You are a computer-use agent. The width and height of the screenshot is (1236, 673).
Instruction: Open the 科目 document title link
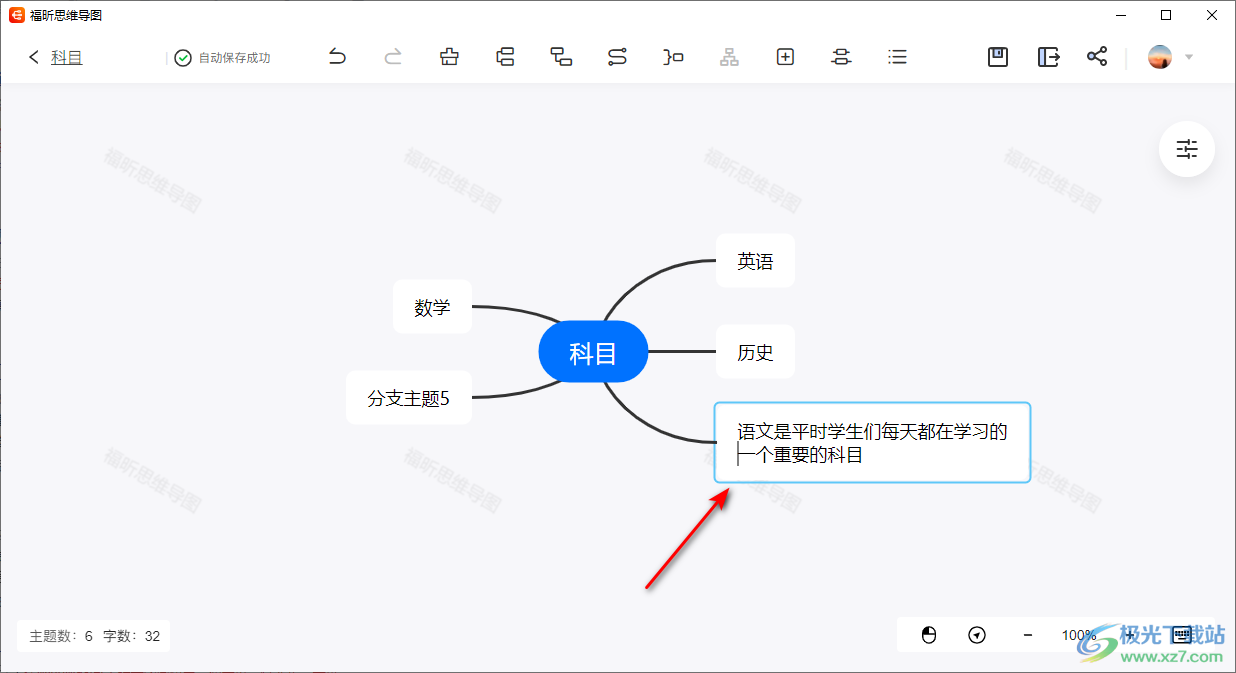67,58
